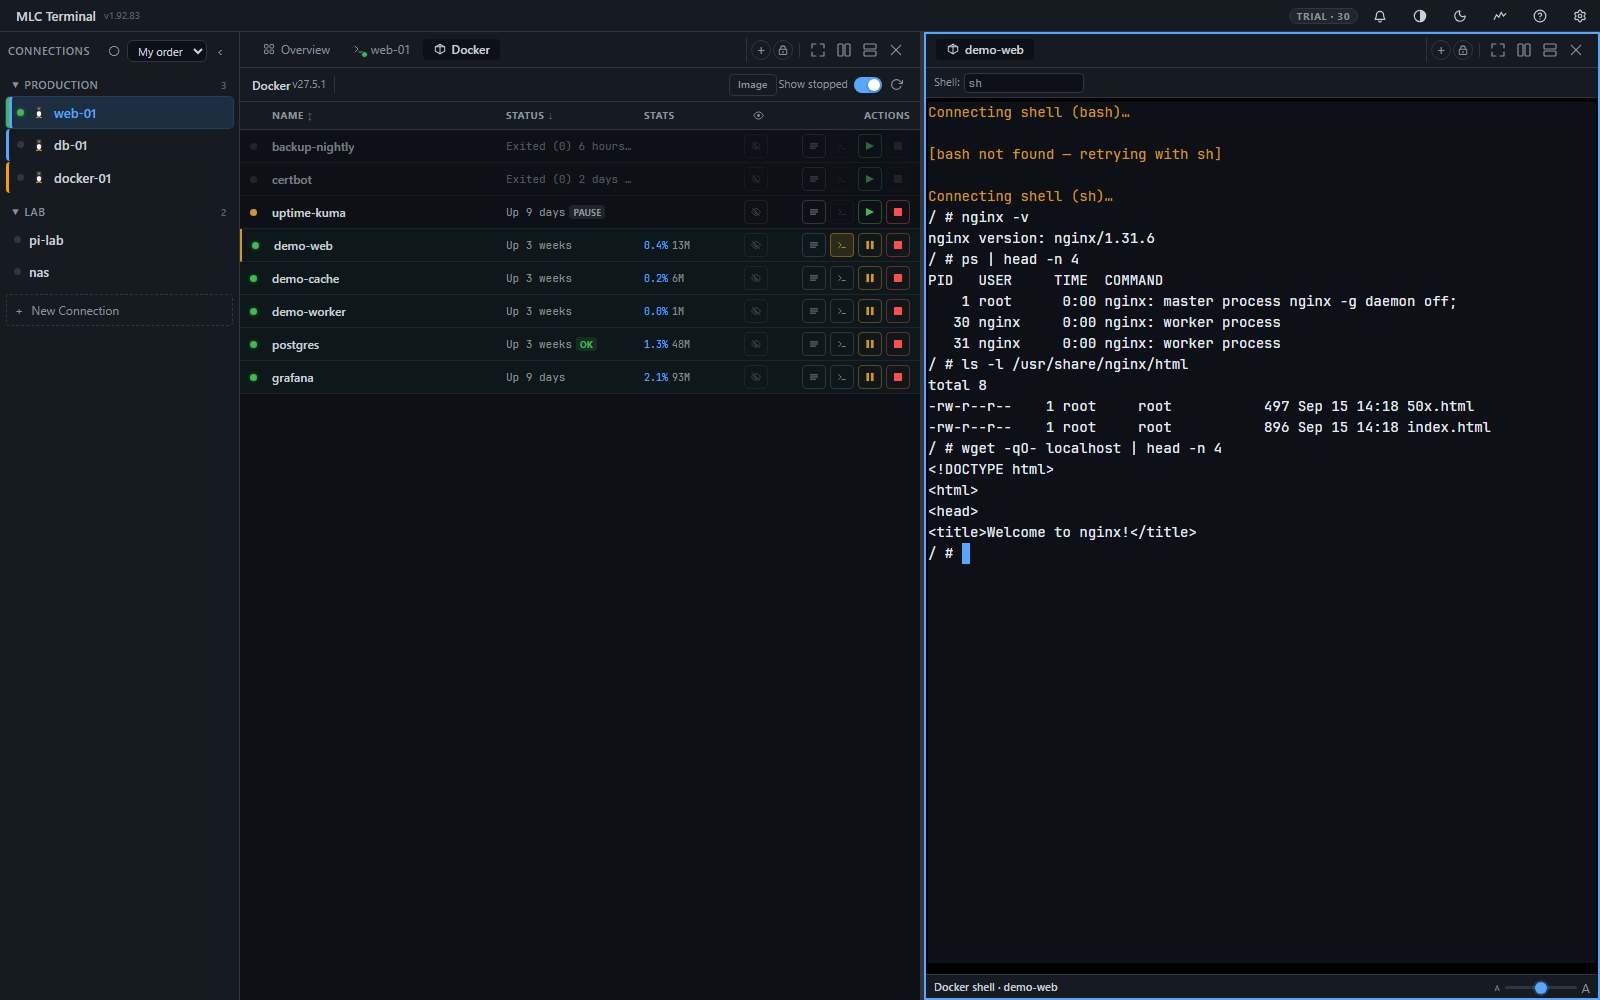
Task: Toggle visibility of demo-cache container
Action: [x=756, y=278]
